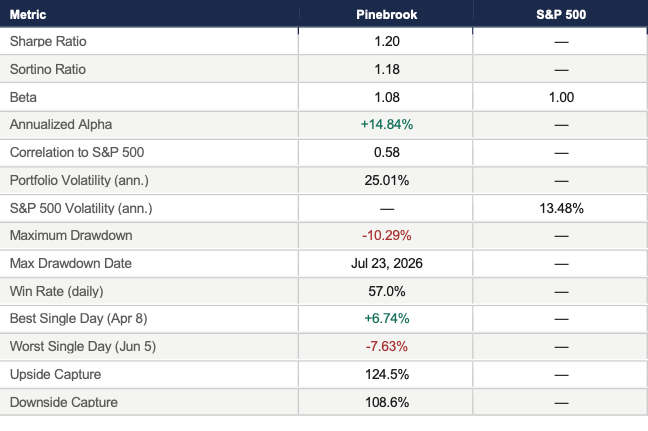Click the Pinebrook column header

[x=386, y=14]
